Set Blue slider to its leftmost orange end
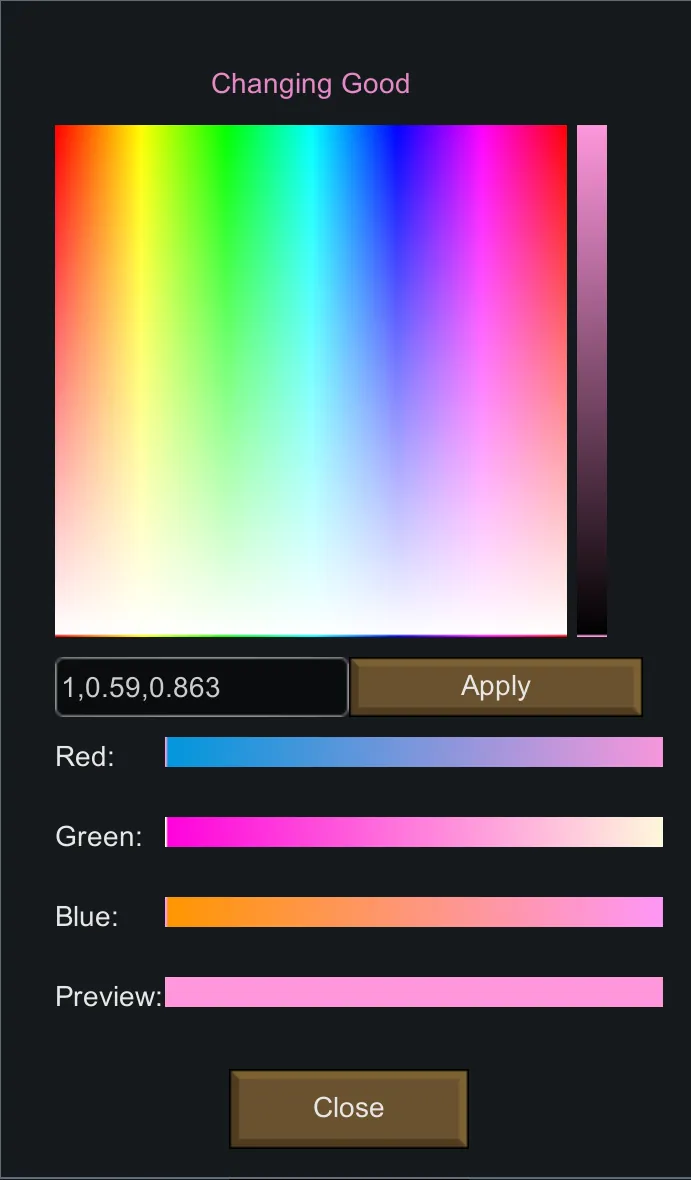This screenshot has height=1180, width=691. (x=168, y=912)
